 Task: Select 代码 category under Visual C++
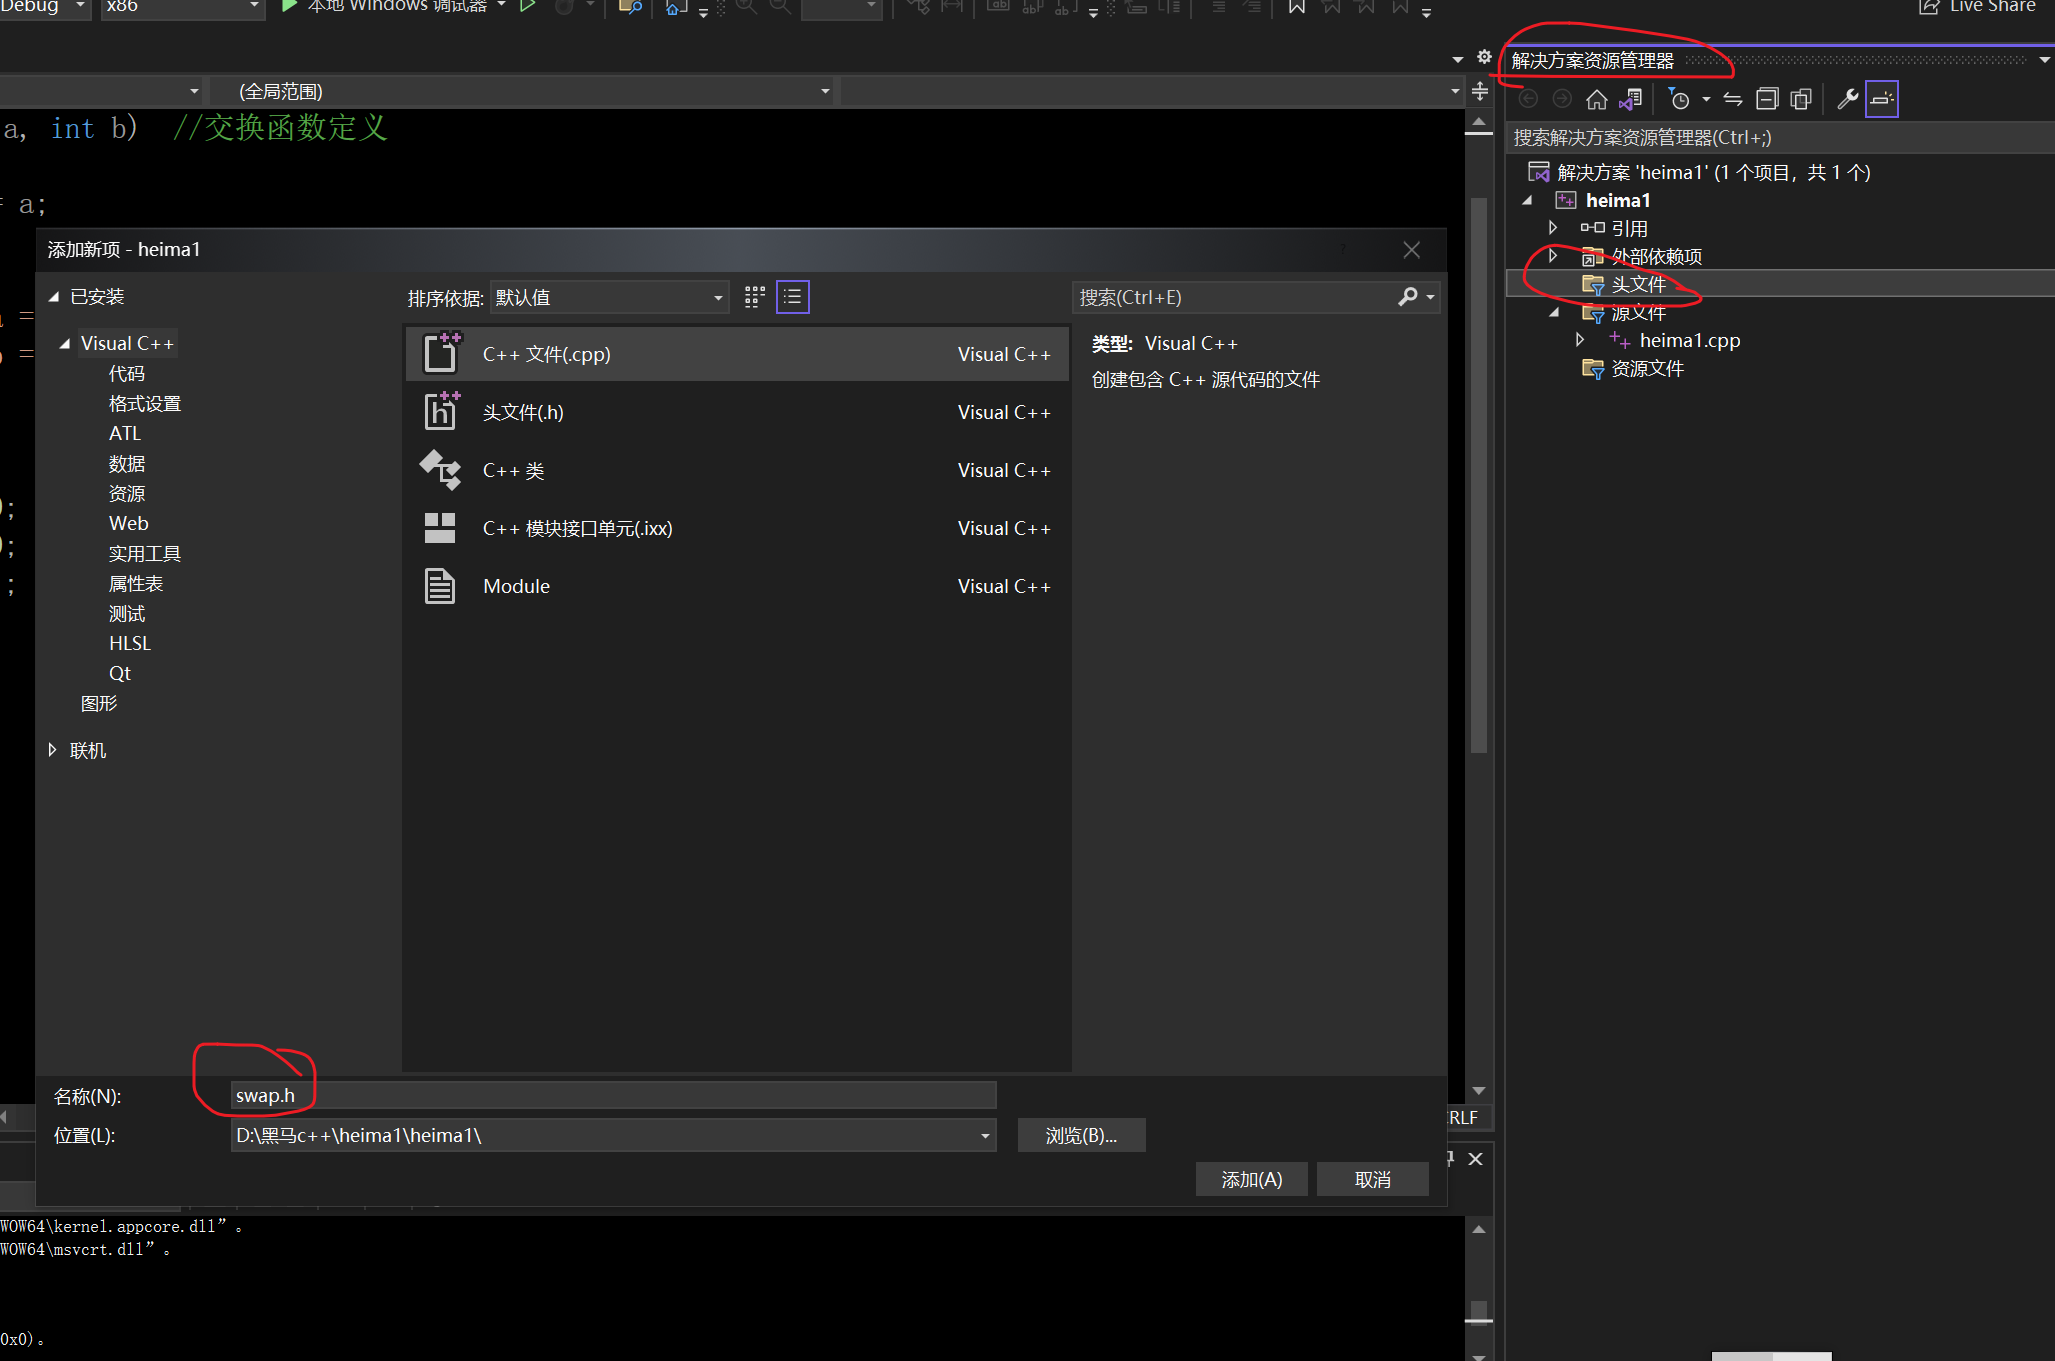coord(127,373)
